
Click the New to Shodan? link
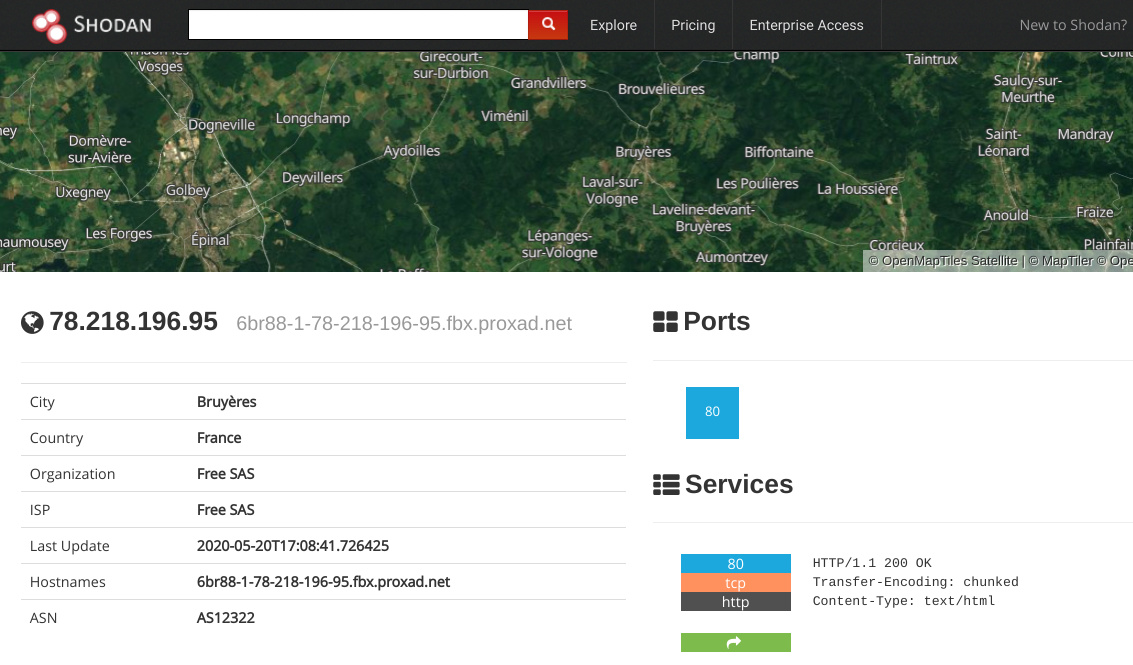coord(1073,25)
